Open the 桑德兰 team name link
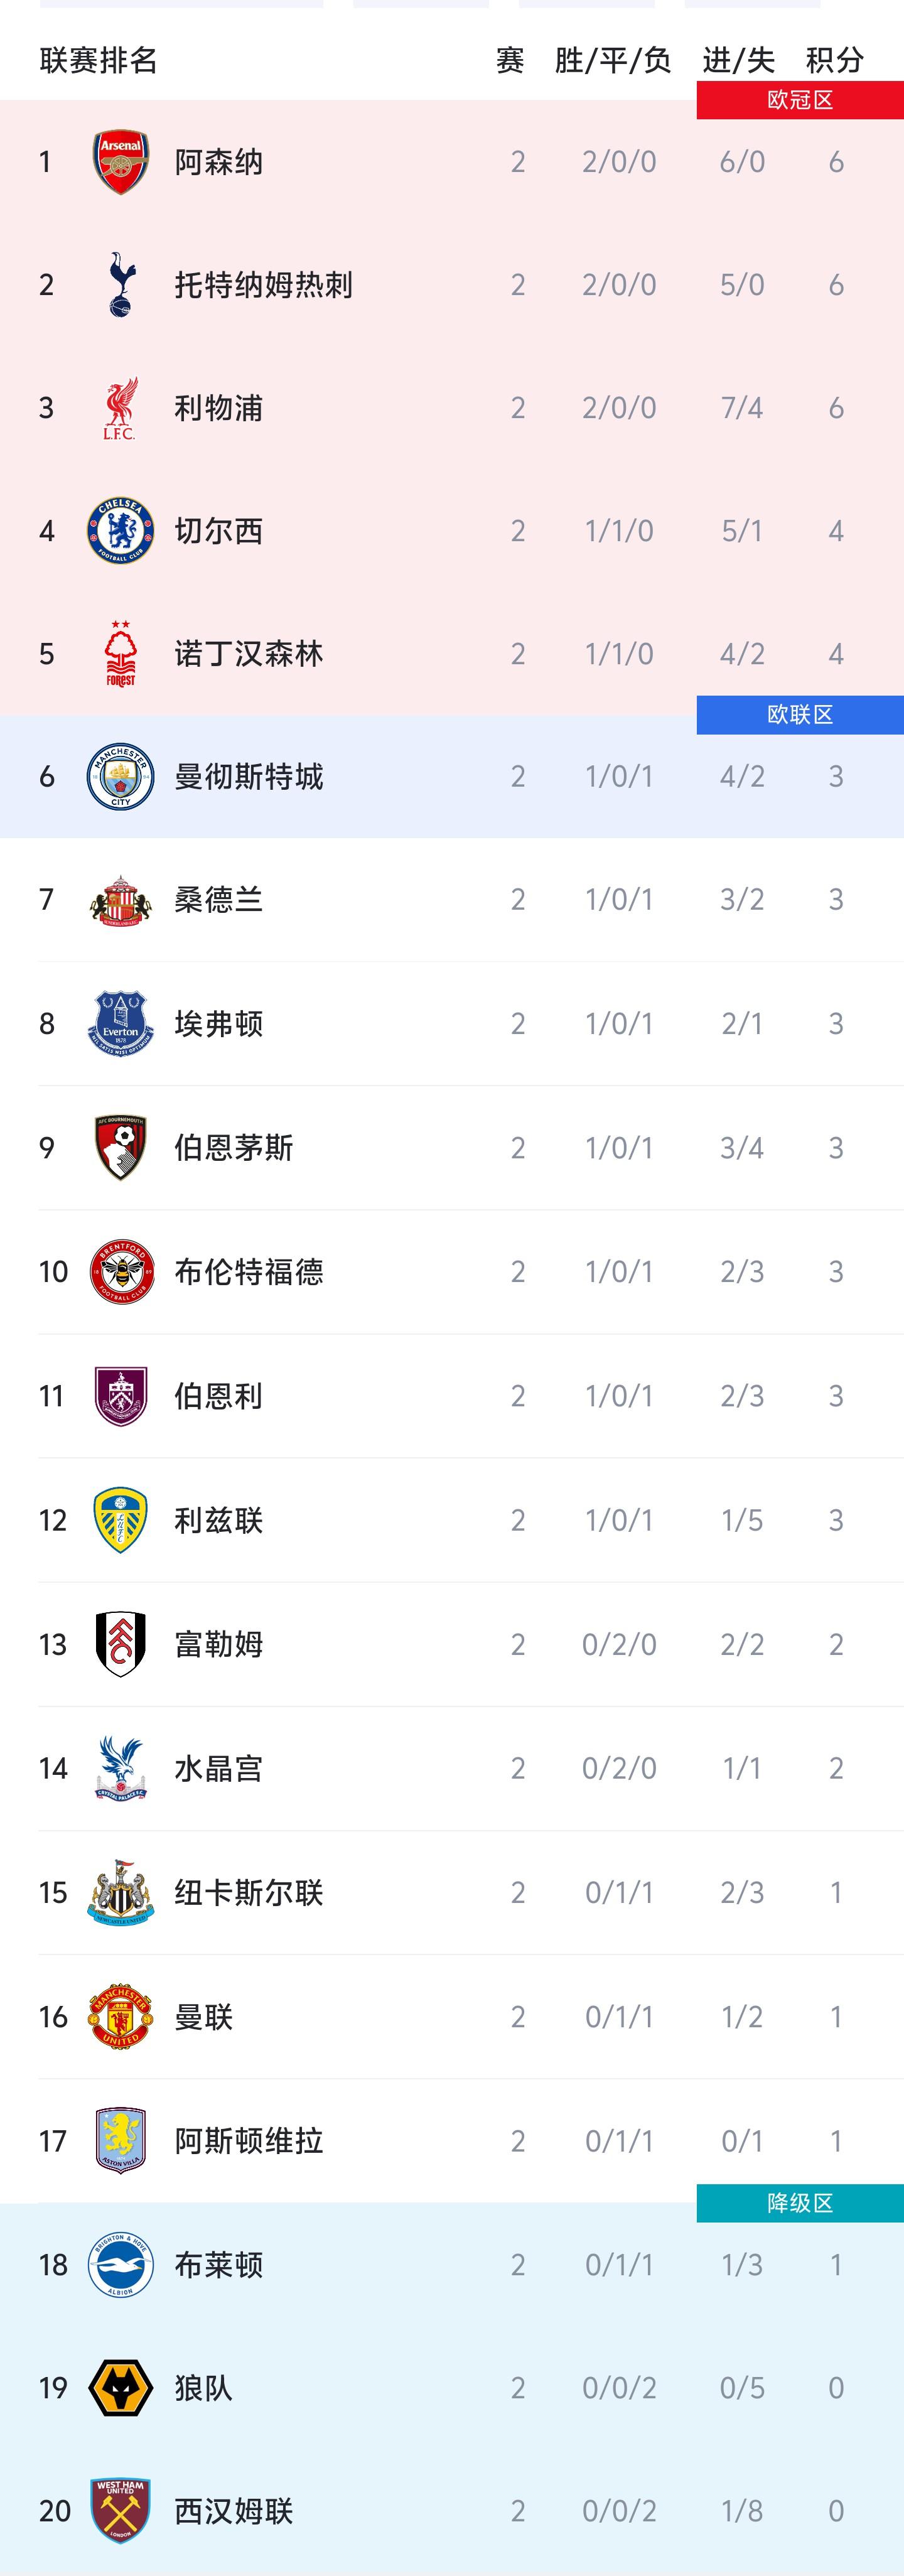904x2576 pixels. (218, 900)
